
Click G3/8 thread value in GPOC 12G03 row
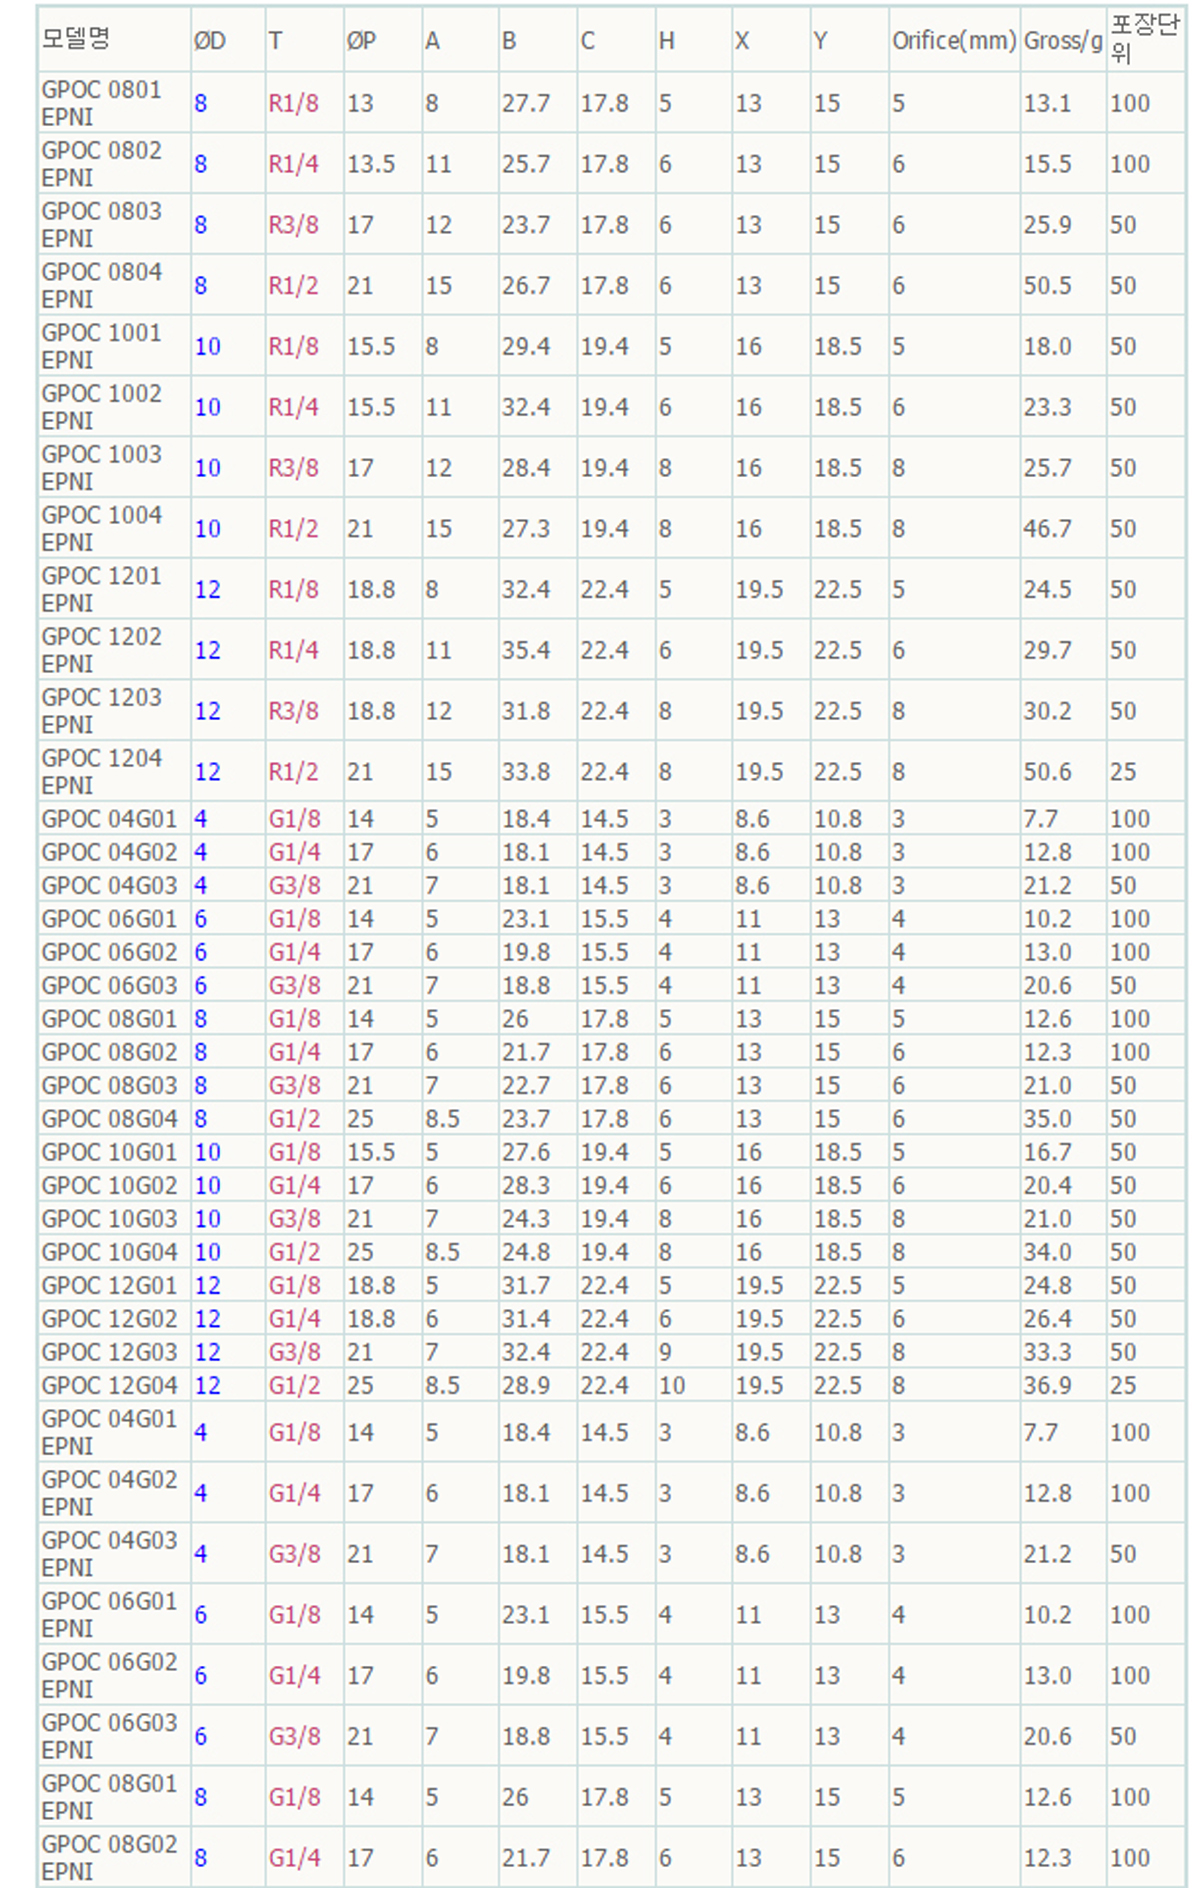tap(294, 1352)
